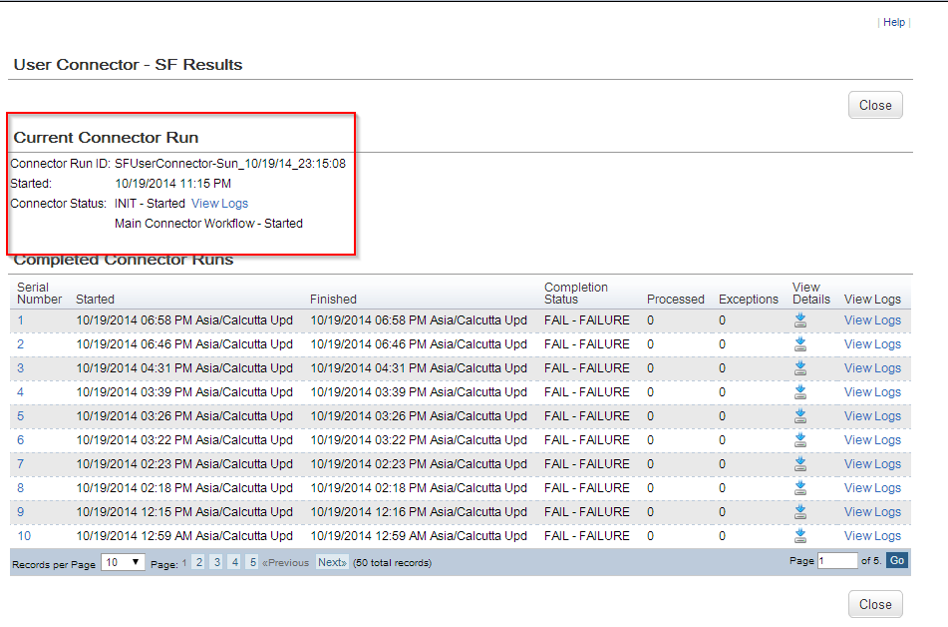Download view details for serial number 7

[x=800, y=464]
